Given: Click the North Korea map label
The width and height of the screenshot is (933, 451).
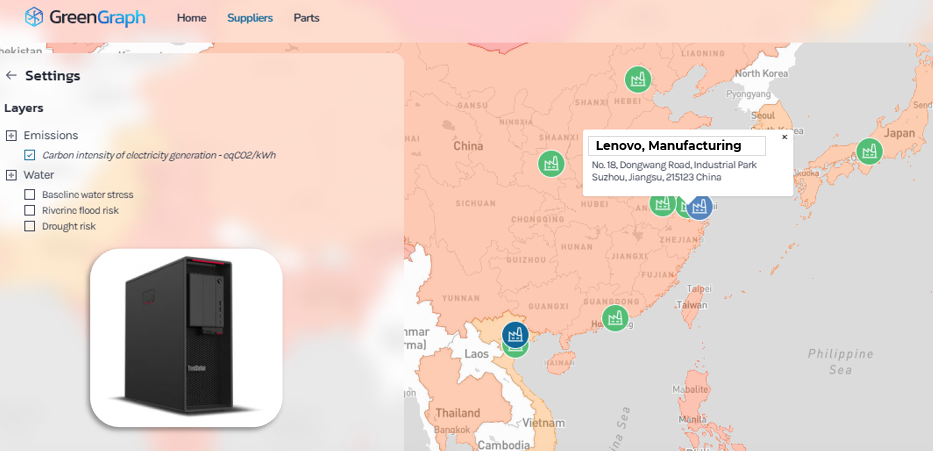Looking at the screenshot, I should click(x=761, y=74).
